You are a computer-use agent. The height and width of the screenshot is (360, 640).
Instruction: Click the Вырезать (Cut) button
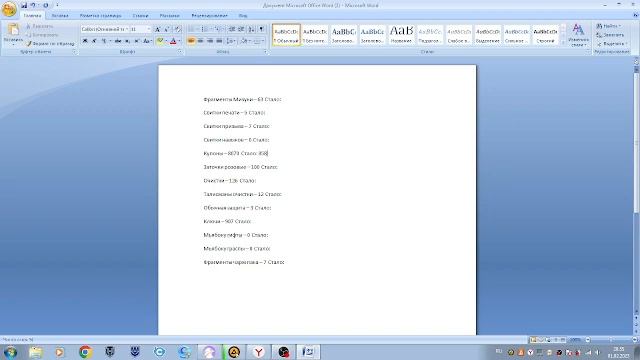(39, 26)
